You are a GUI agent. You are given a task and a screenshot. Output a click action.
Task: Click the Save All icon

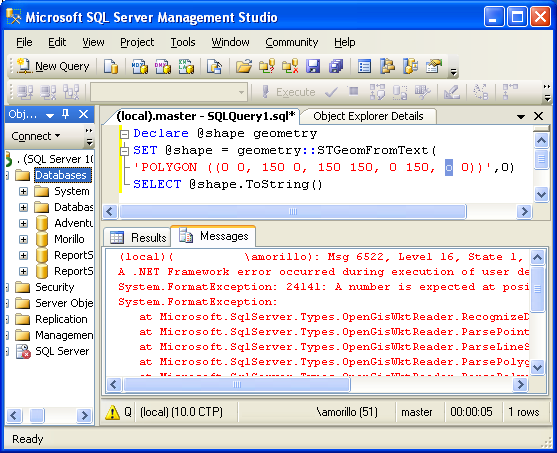[x=336, y=66]
